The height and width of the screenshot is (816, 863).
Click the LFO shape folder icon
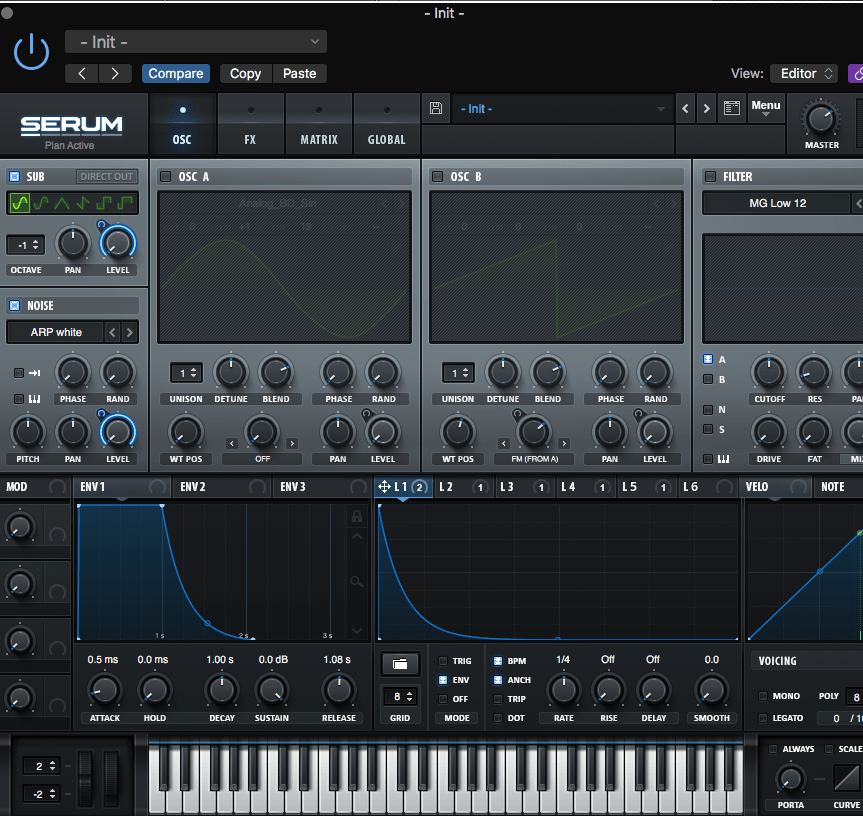[400, 664]
